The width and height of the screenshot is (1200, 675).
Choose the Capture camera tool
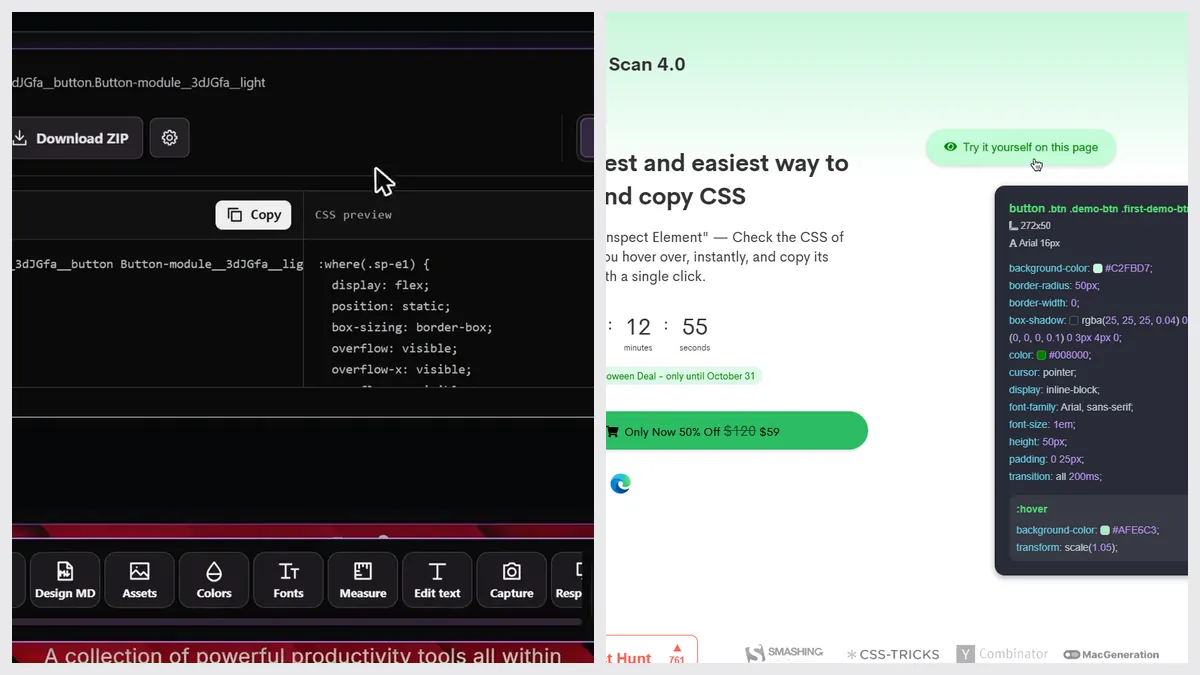tap(512, 580)
